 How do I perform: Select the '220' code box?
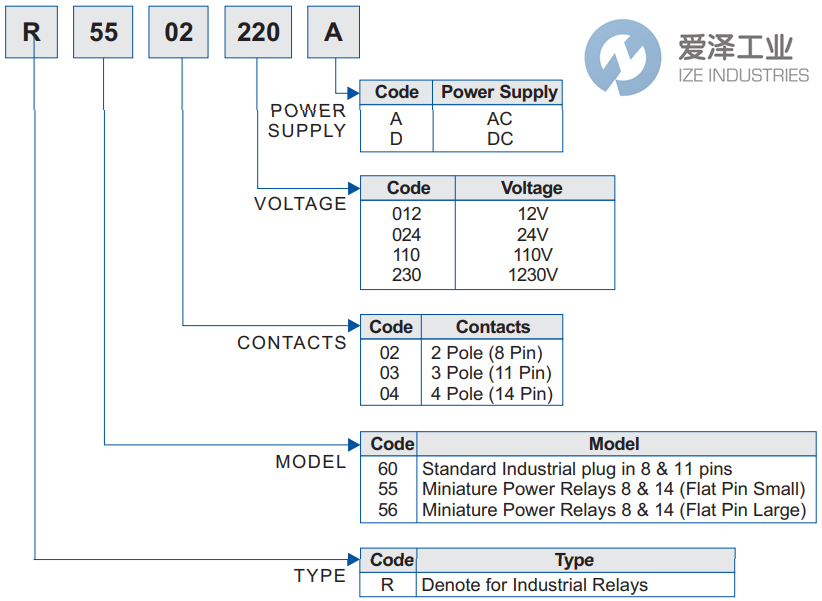257,32
